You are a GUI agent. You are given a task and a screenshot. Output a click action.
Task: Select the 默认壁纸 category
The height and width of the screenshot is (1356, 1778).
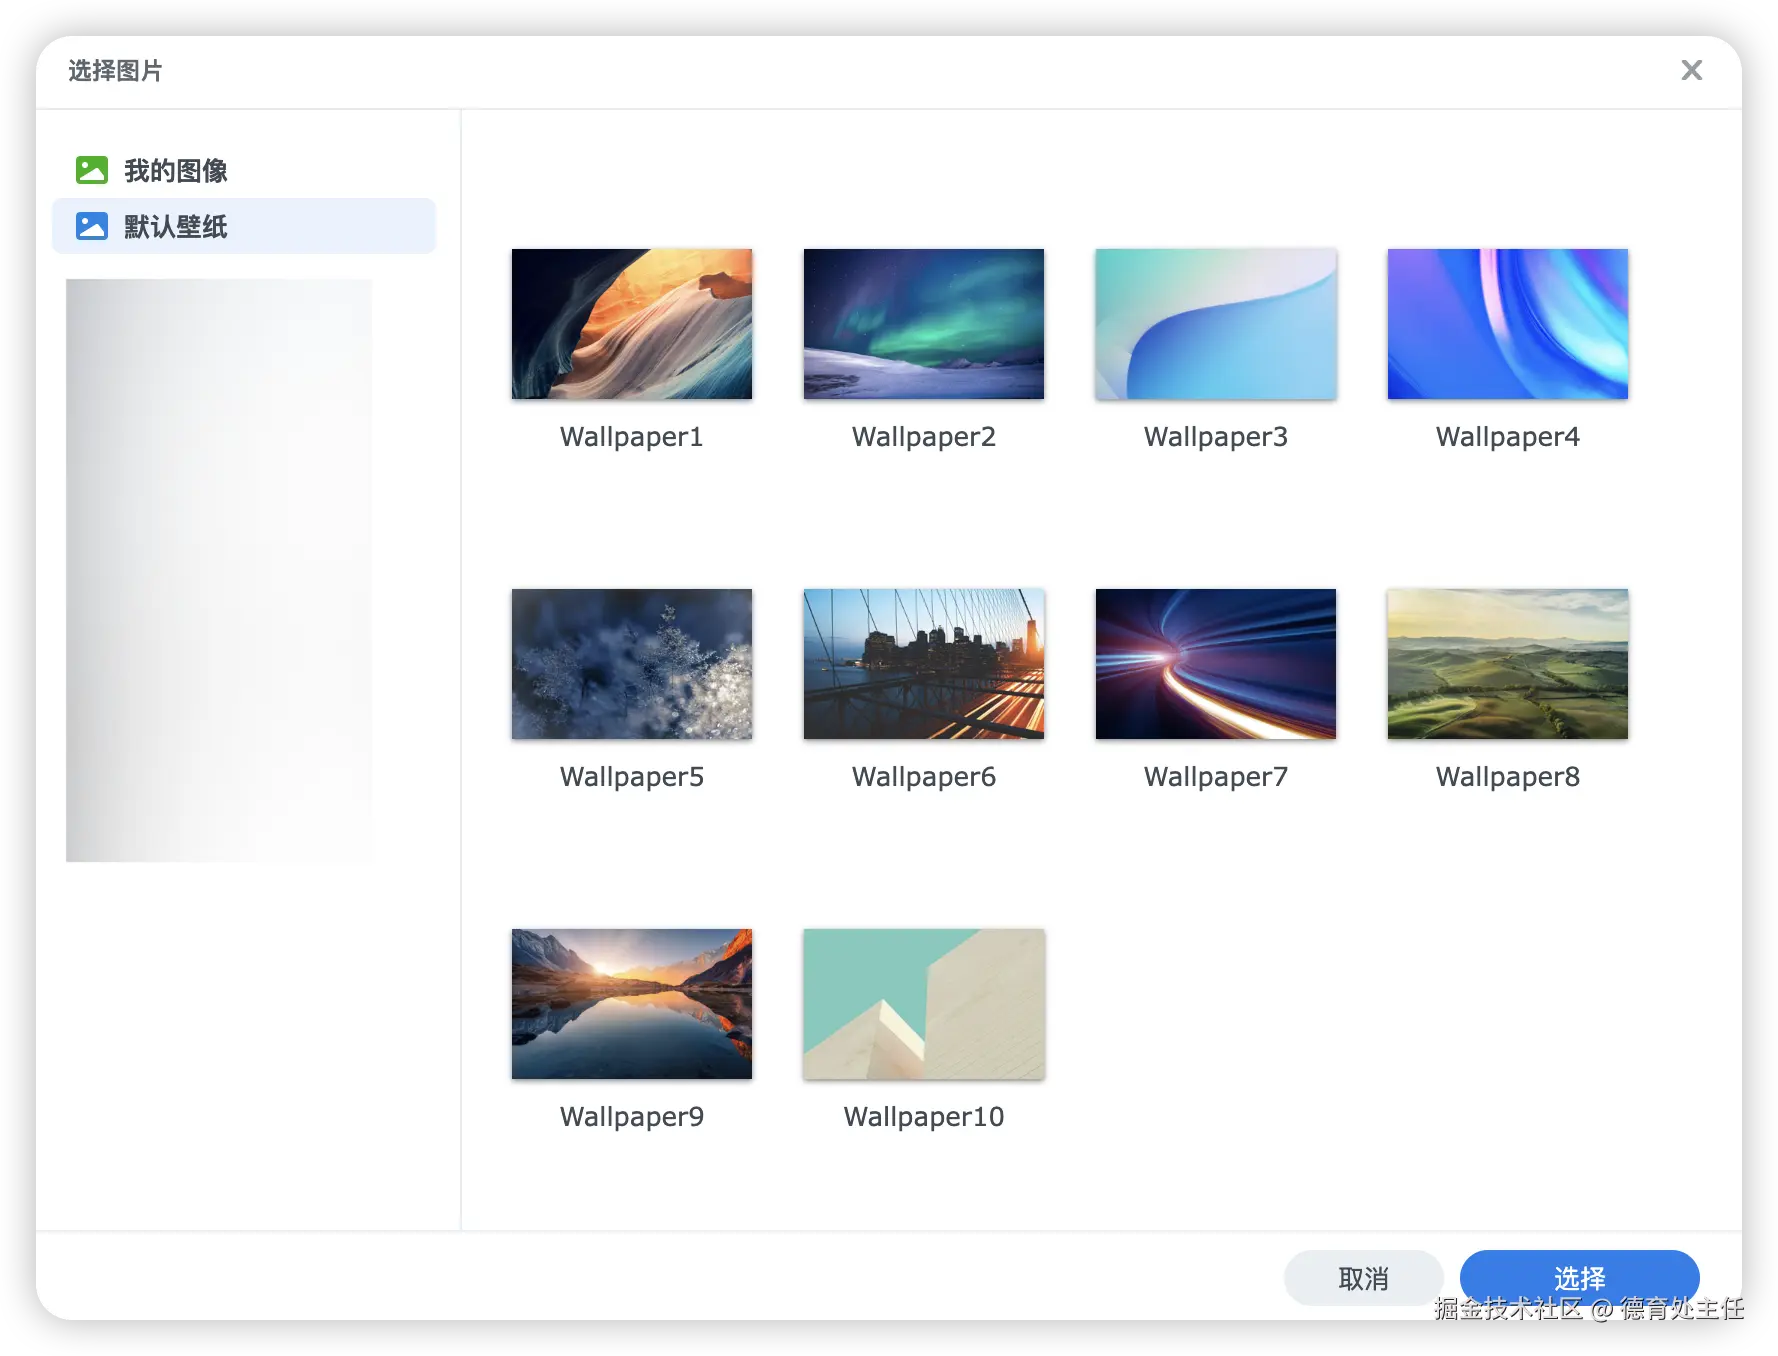click(176, 227)
